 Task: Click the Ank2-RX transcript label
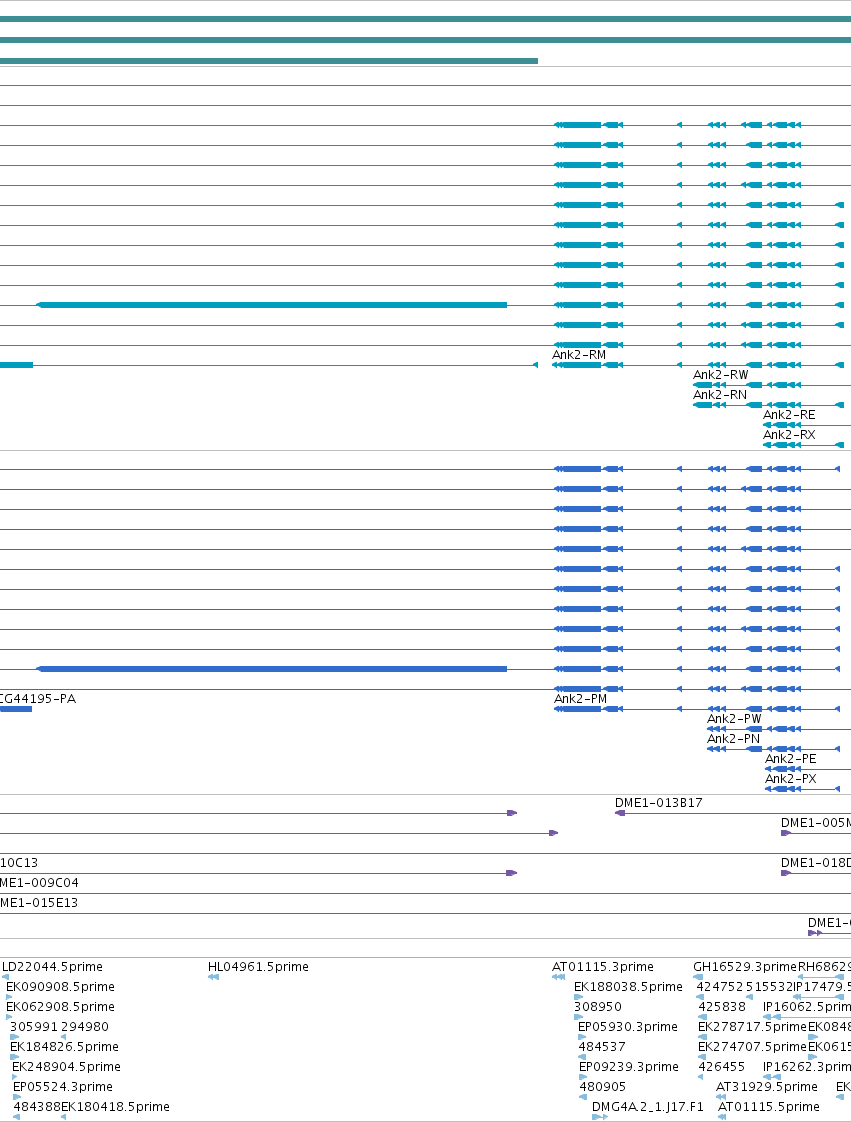(x=789, y=435)
